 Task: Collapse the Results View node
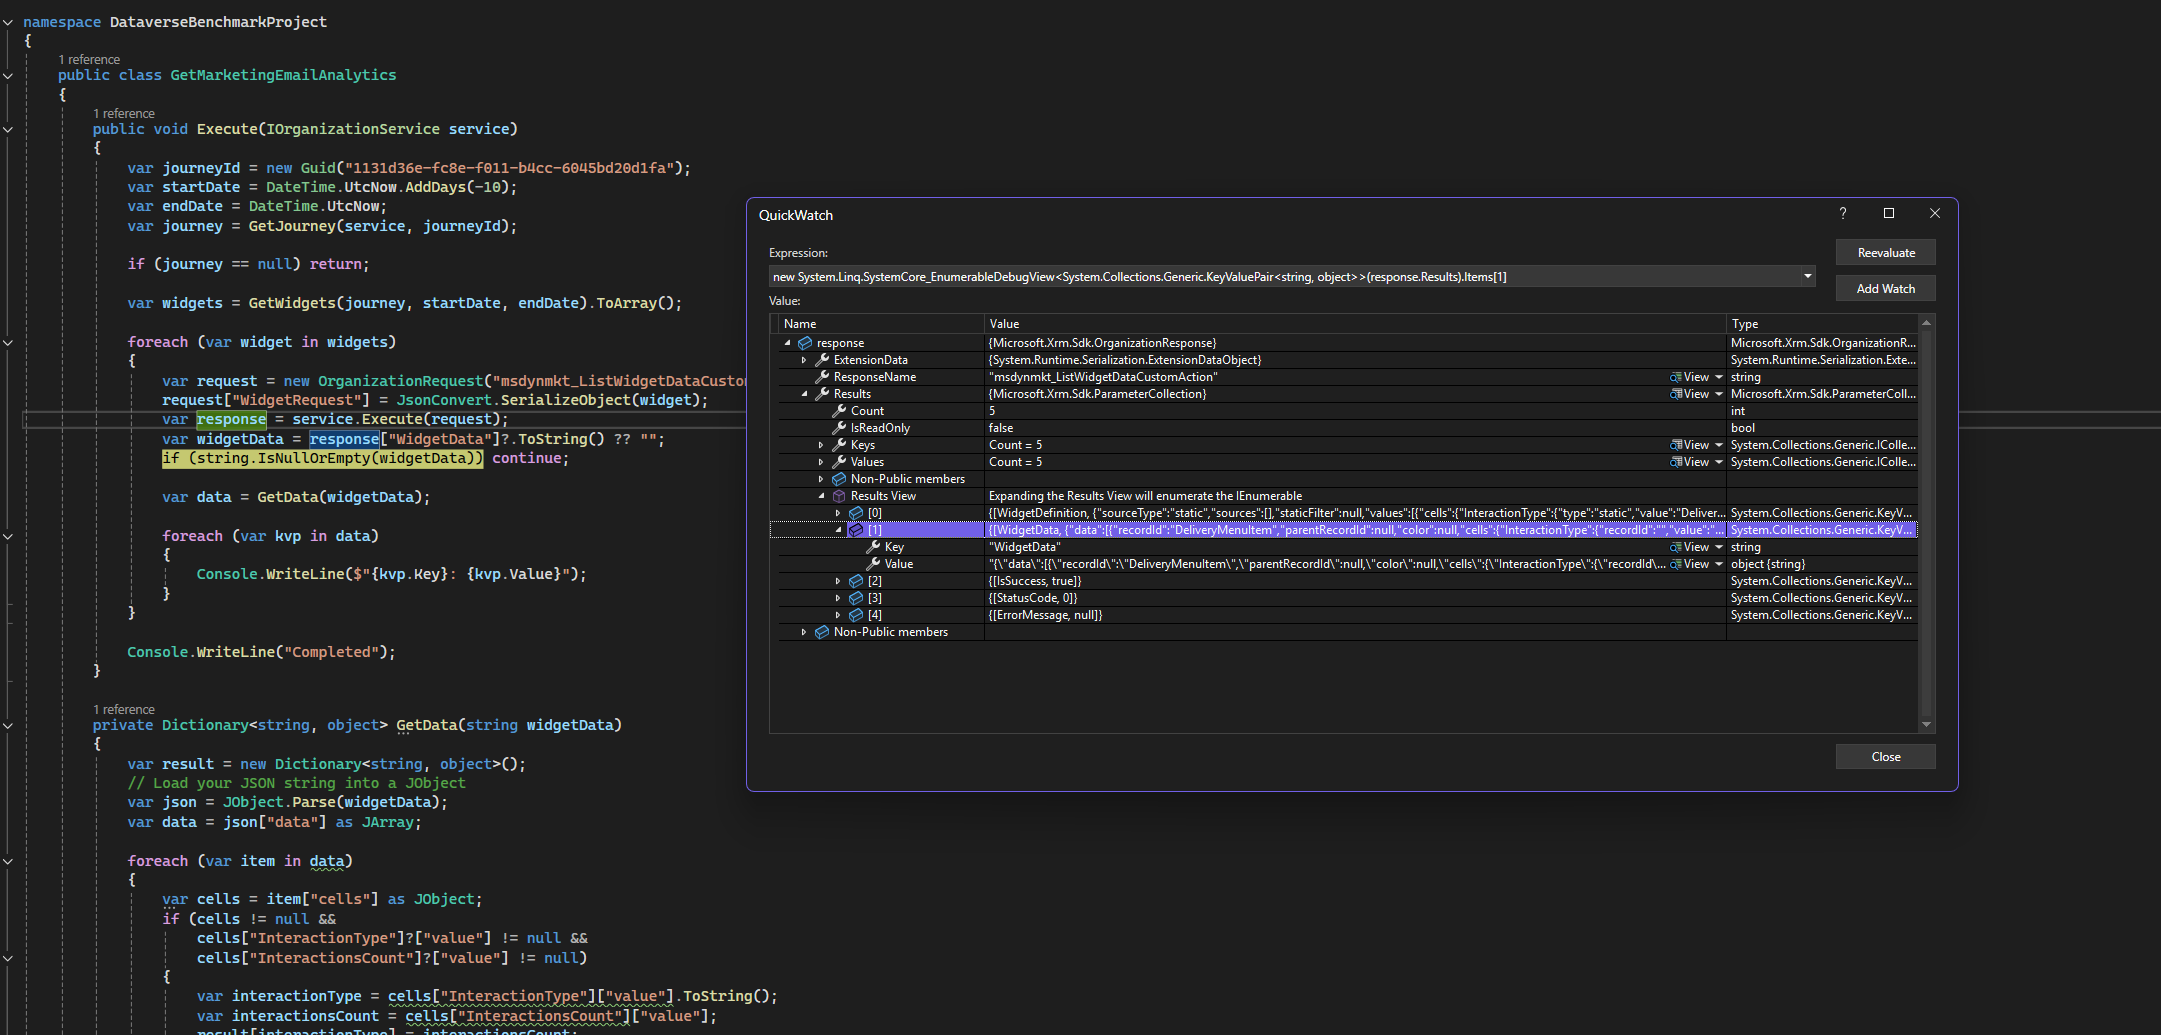821,496
